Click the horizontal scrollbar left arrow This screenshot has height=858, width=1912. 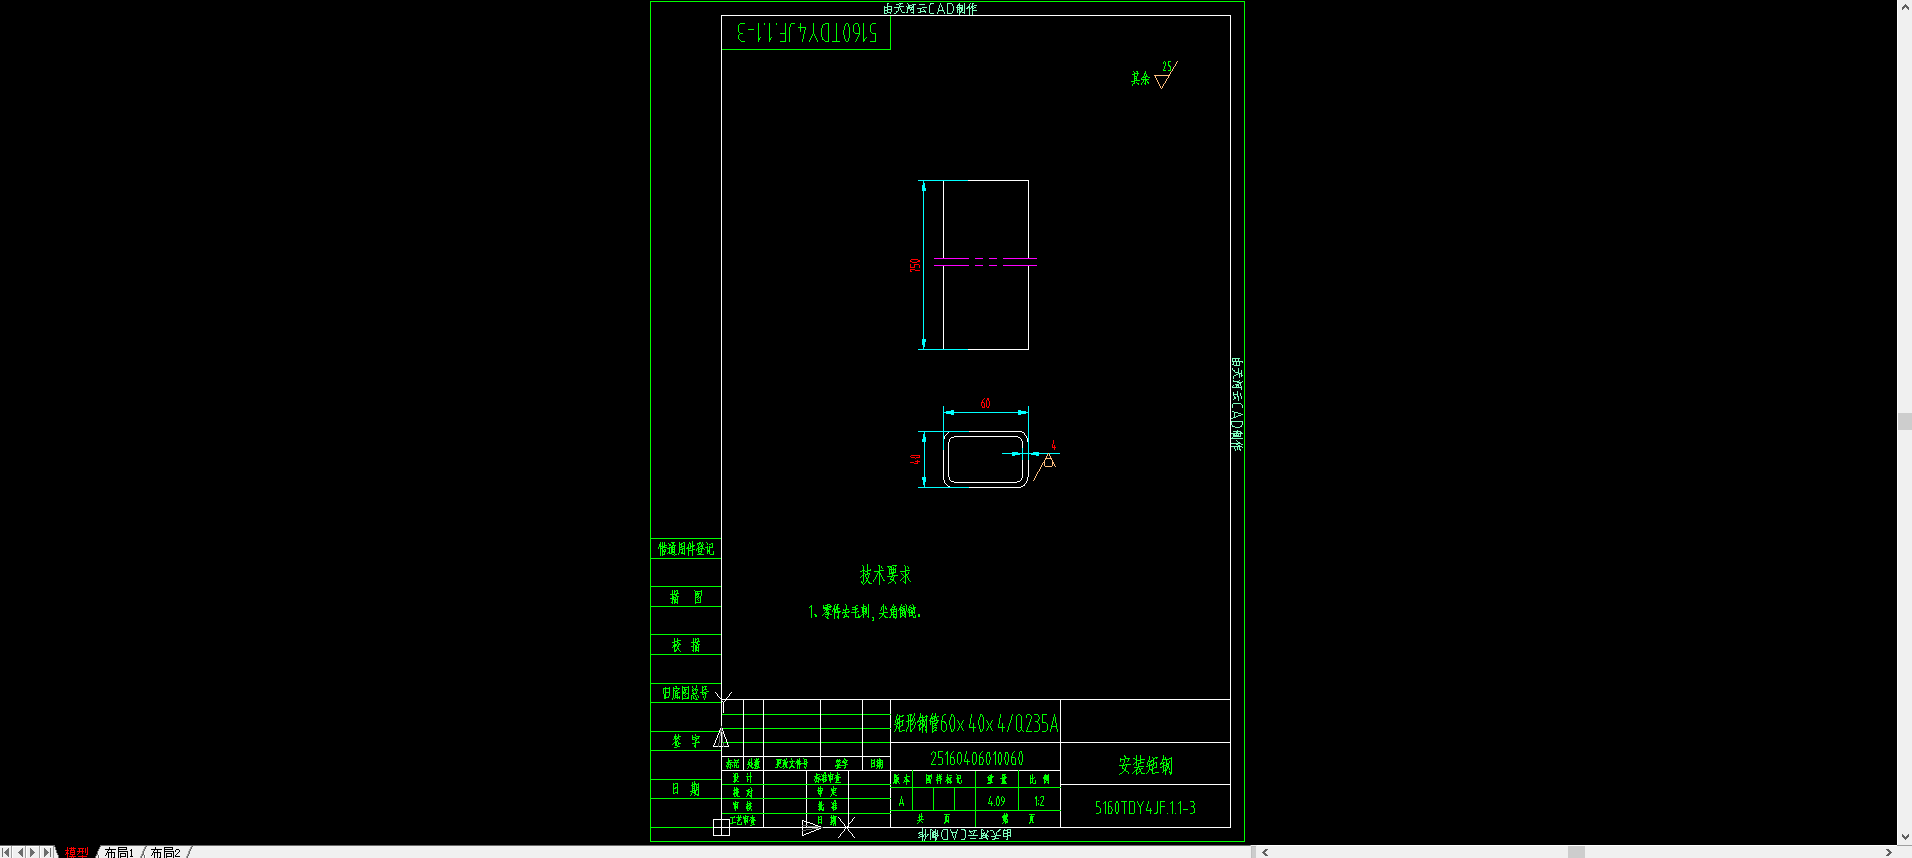[1265, 852]
